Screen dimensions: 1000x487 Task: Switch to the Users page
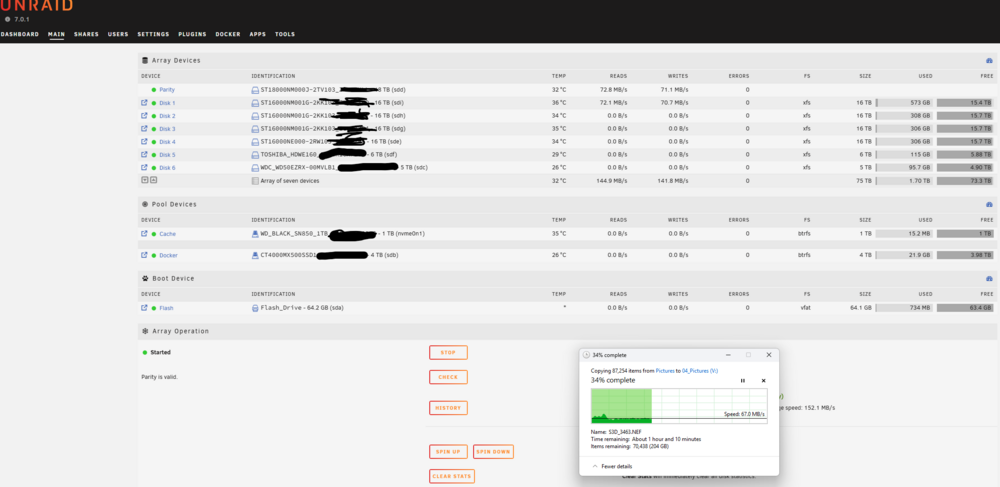click(118, 34)
